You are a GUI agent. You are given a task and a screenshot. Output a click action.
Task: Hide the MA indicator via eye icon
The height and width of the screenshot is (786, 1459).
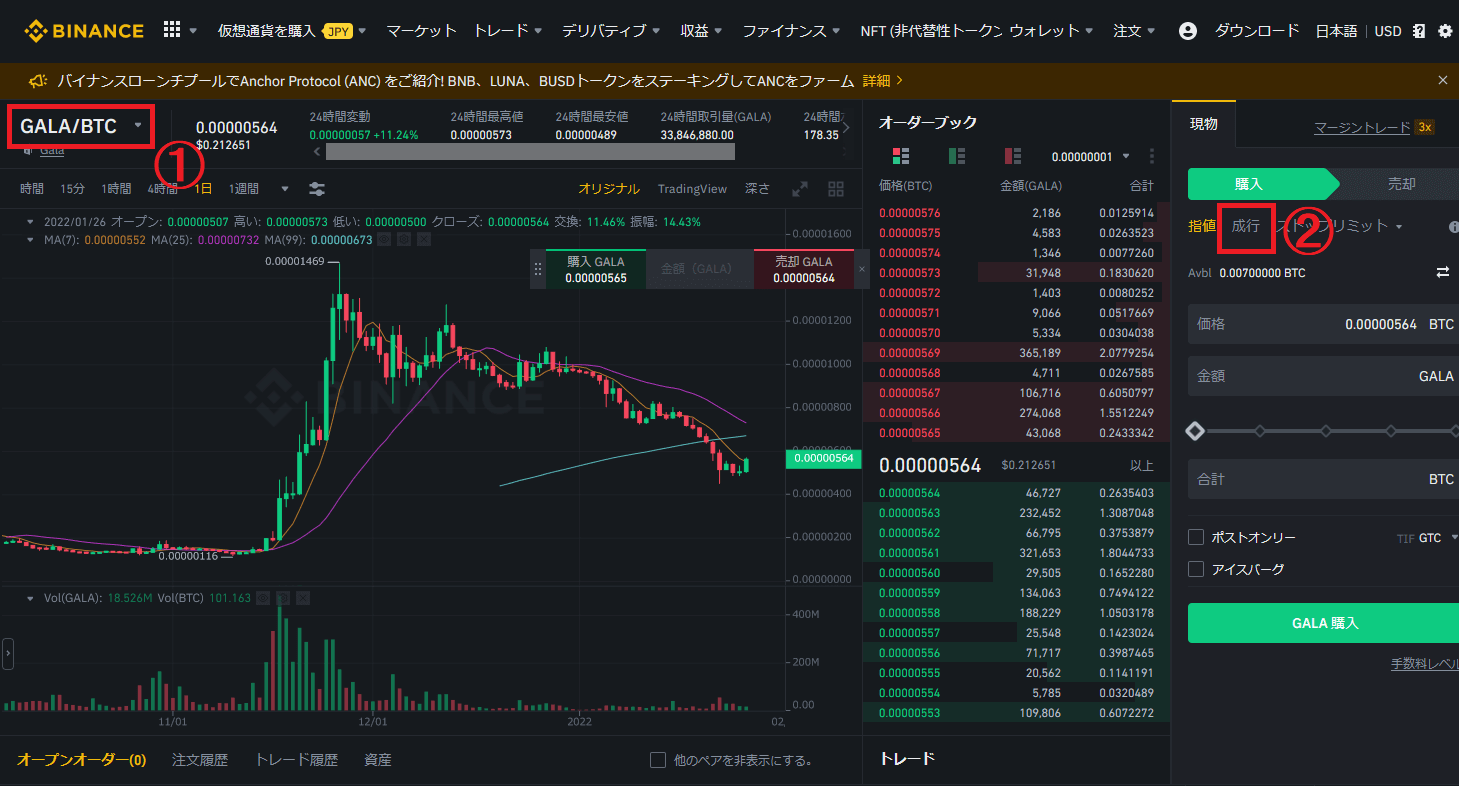[385, 240]
